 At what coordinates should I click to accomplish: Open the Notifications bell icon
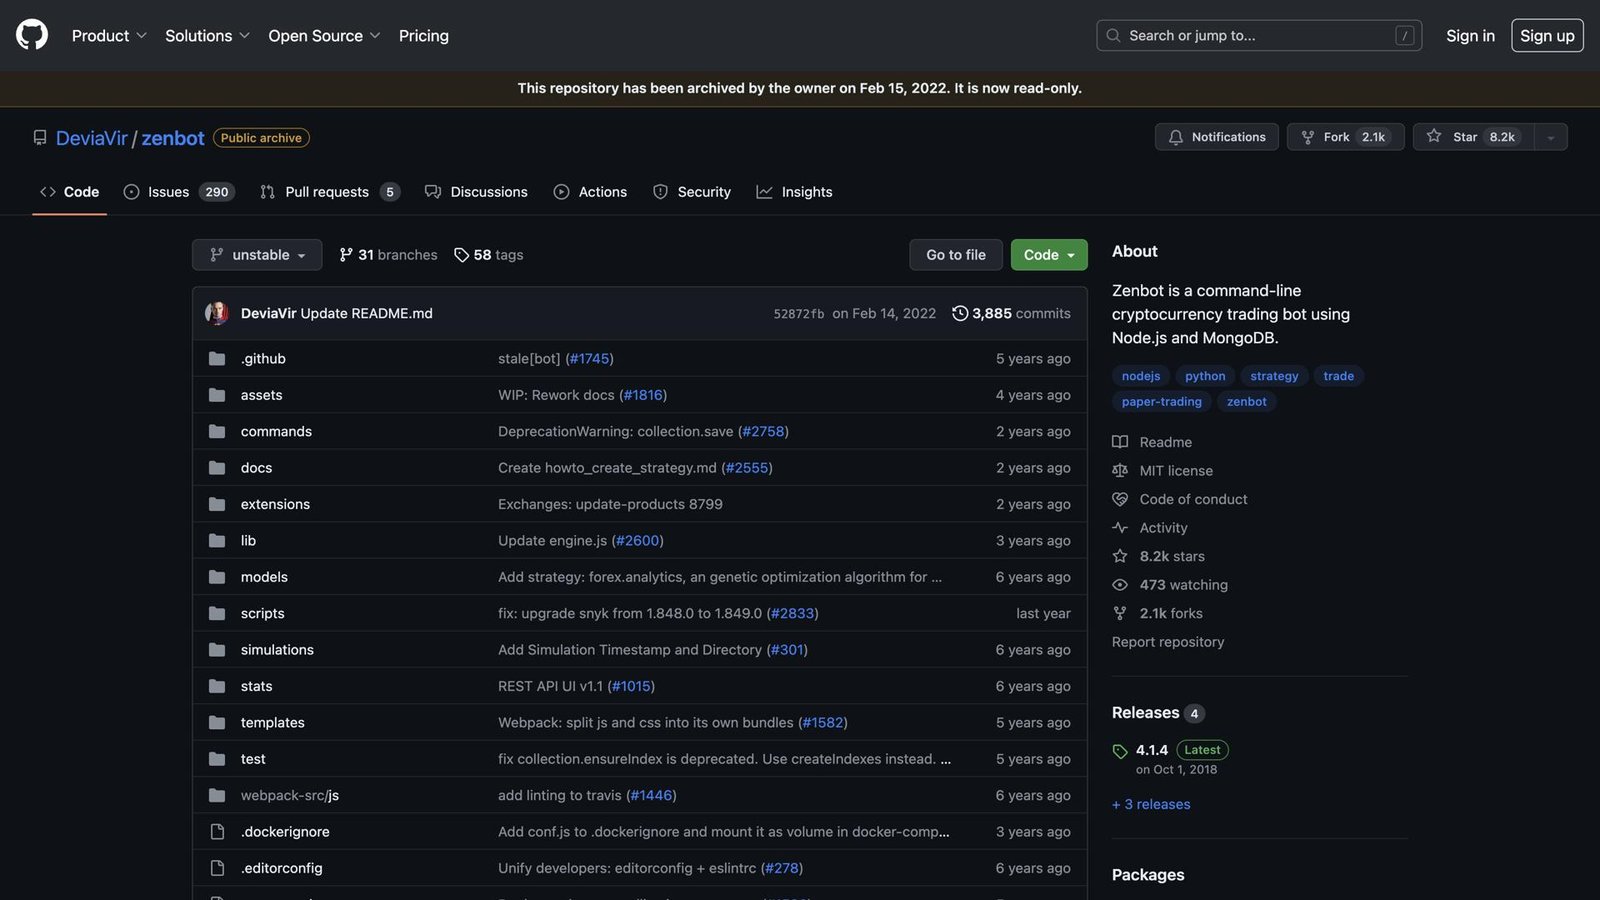point(1176,136)
